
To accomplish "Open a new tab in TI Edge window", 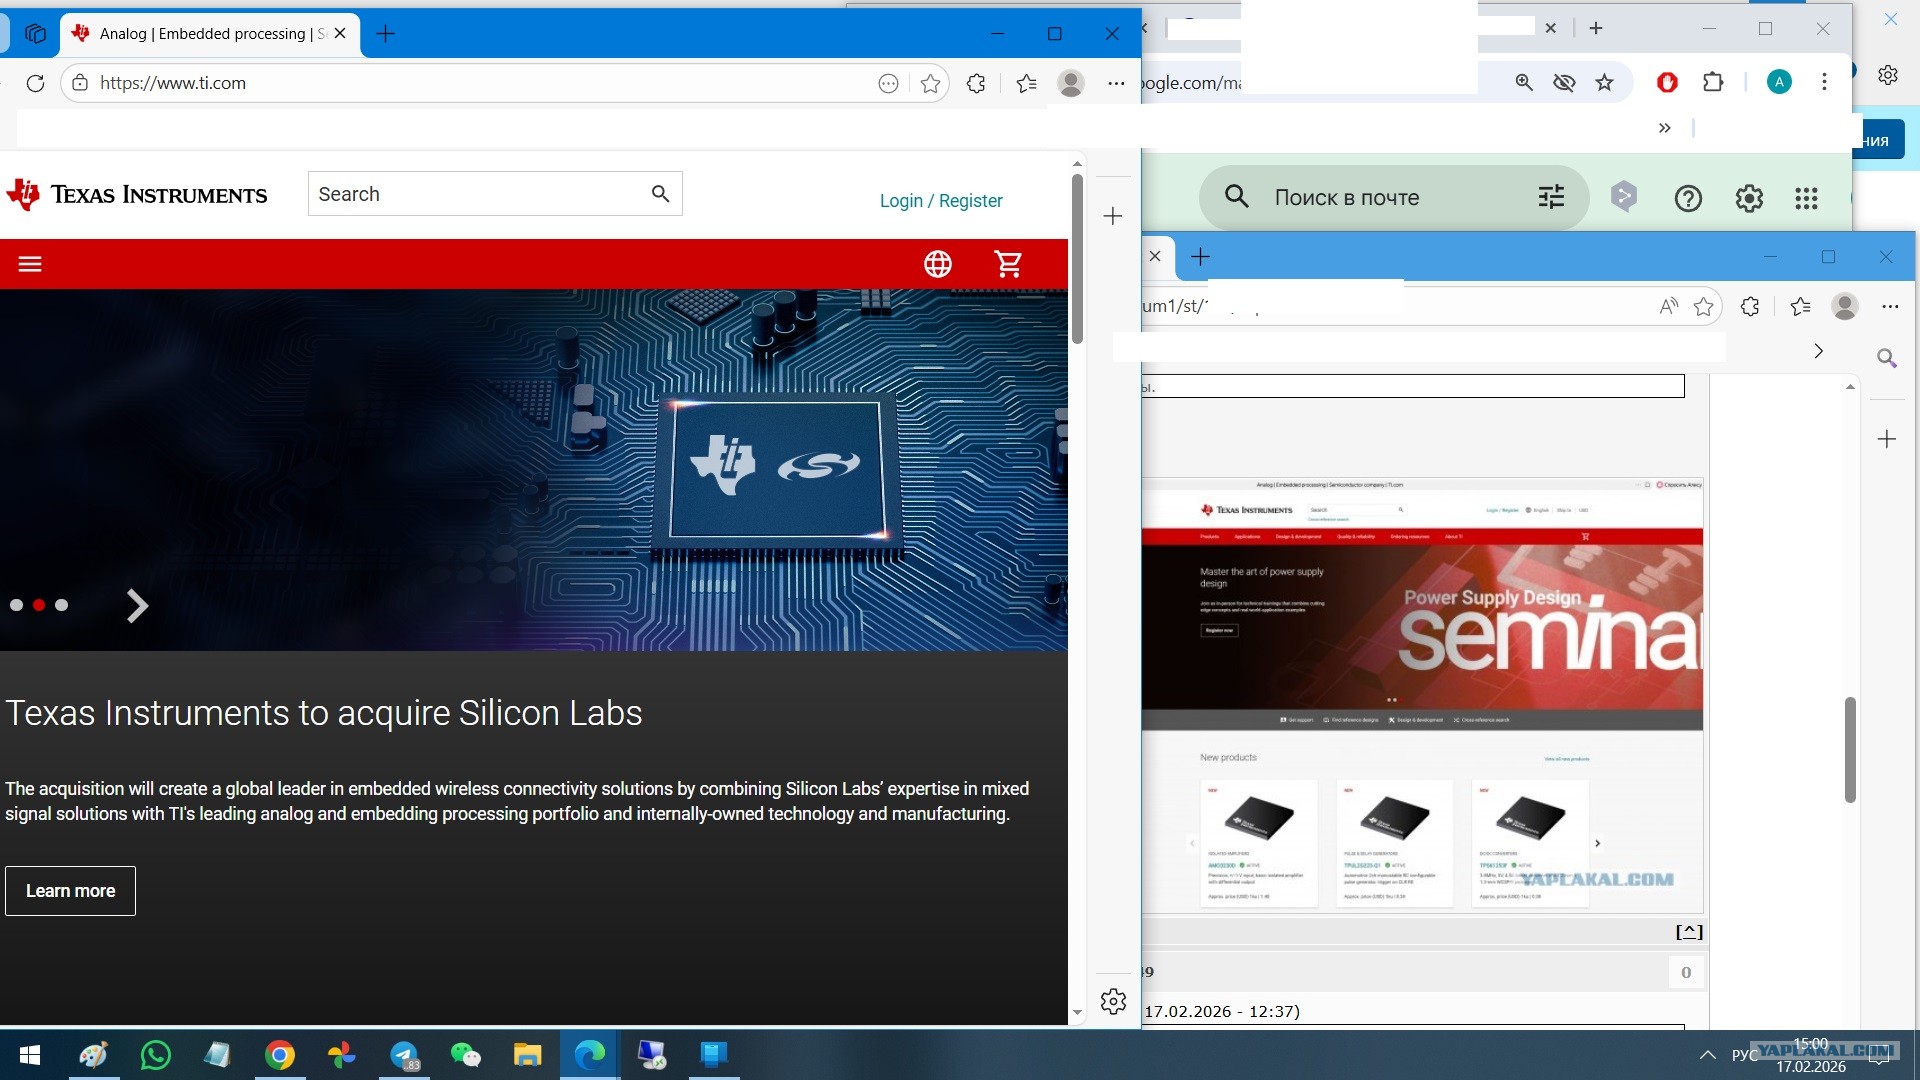I will [385, 34].
